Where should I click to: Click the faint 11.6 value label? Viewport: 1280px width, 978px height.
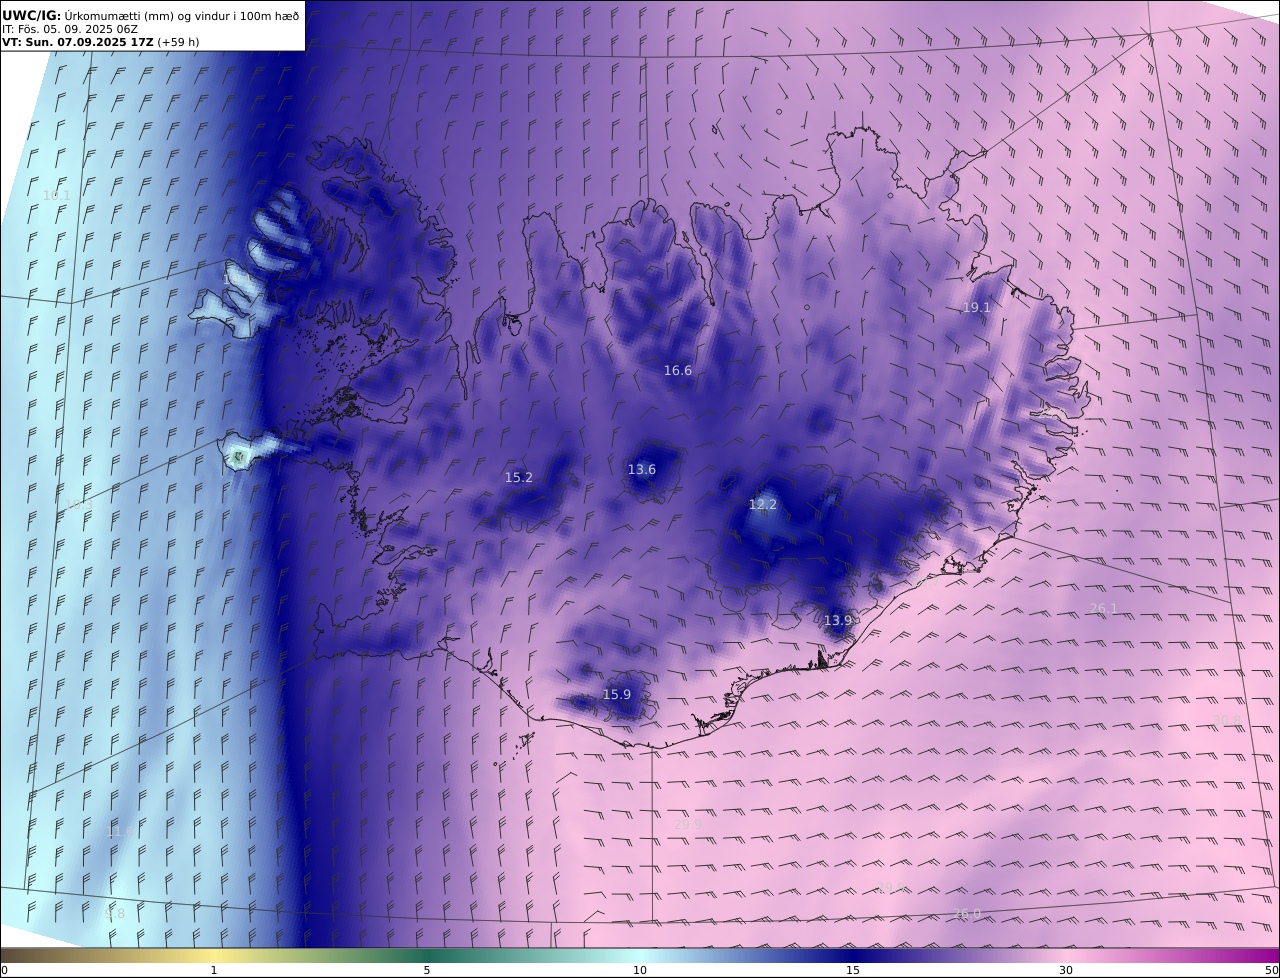(x=119, y=831)
